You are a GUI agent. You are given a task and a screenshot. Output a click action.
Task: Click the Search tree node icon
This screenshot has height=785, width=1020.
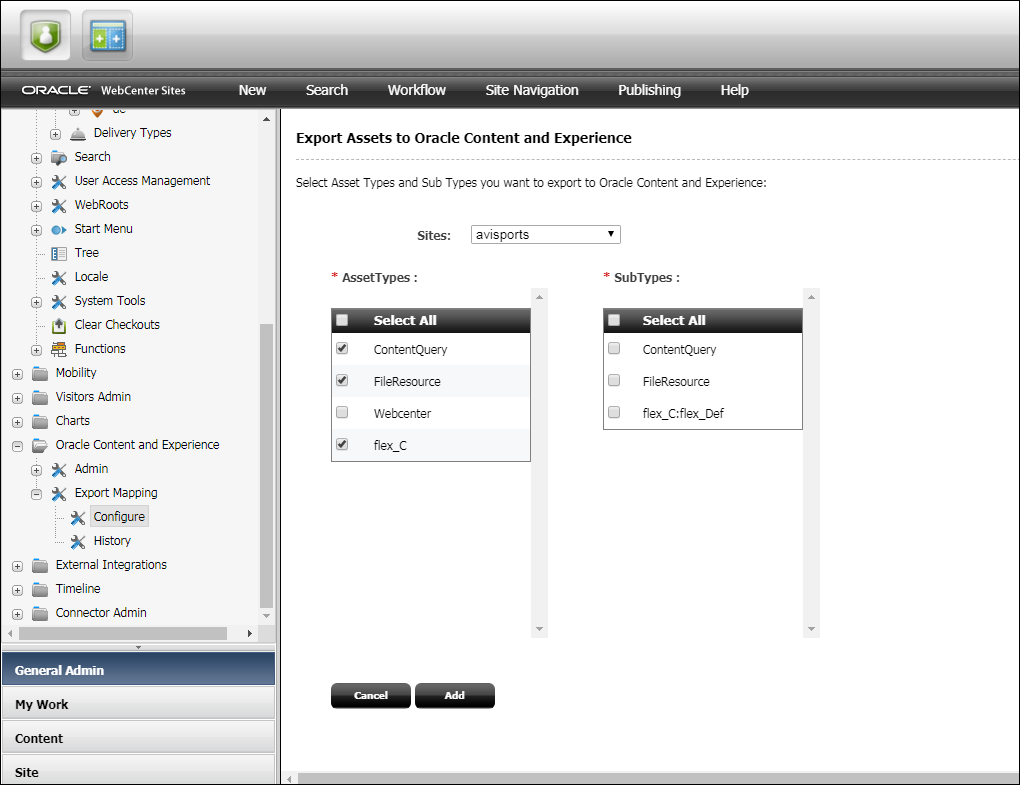59,157
